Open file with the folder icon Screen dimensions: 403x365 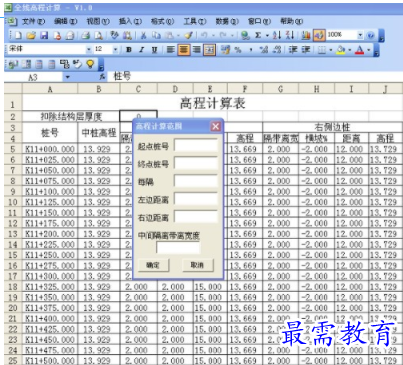[31, 35]
